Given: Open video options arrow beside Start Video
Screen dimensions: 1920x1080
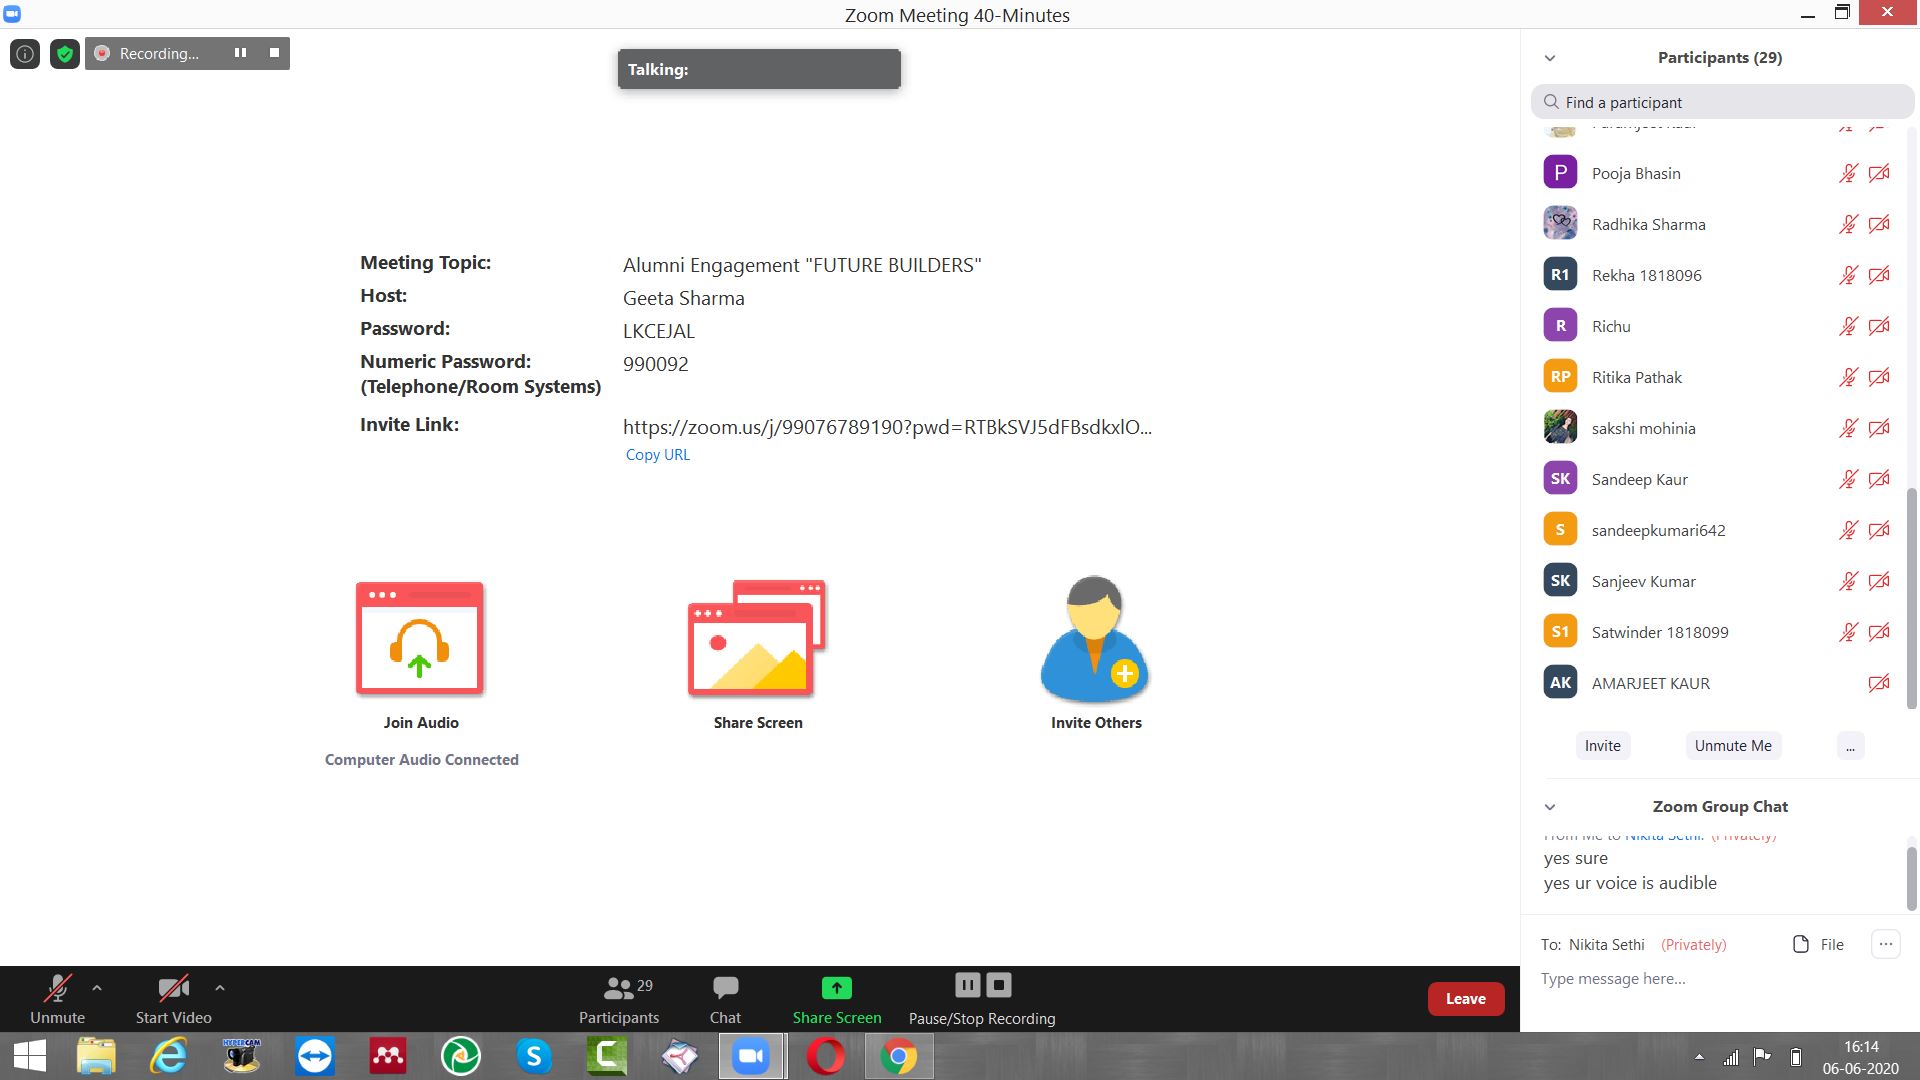Looking at the screenshot, I should tap(220, 988).
